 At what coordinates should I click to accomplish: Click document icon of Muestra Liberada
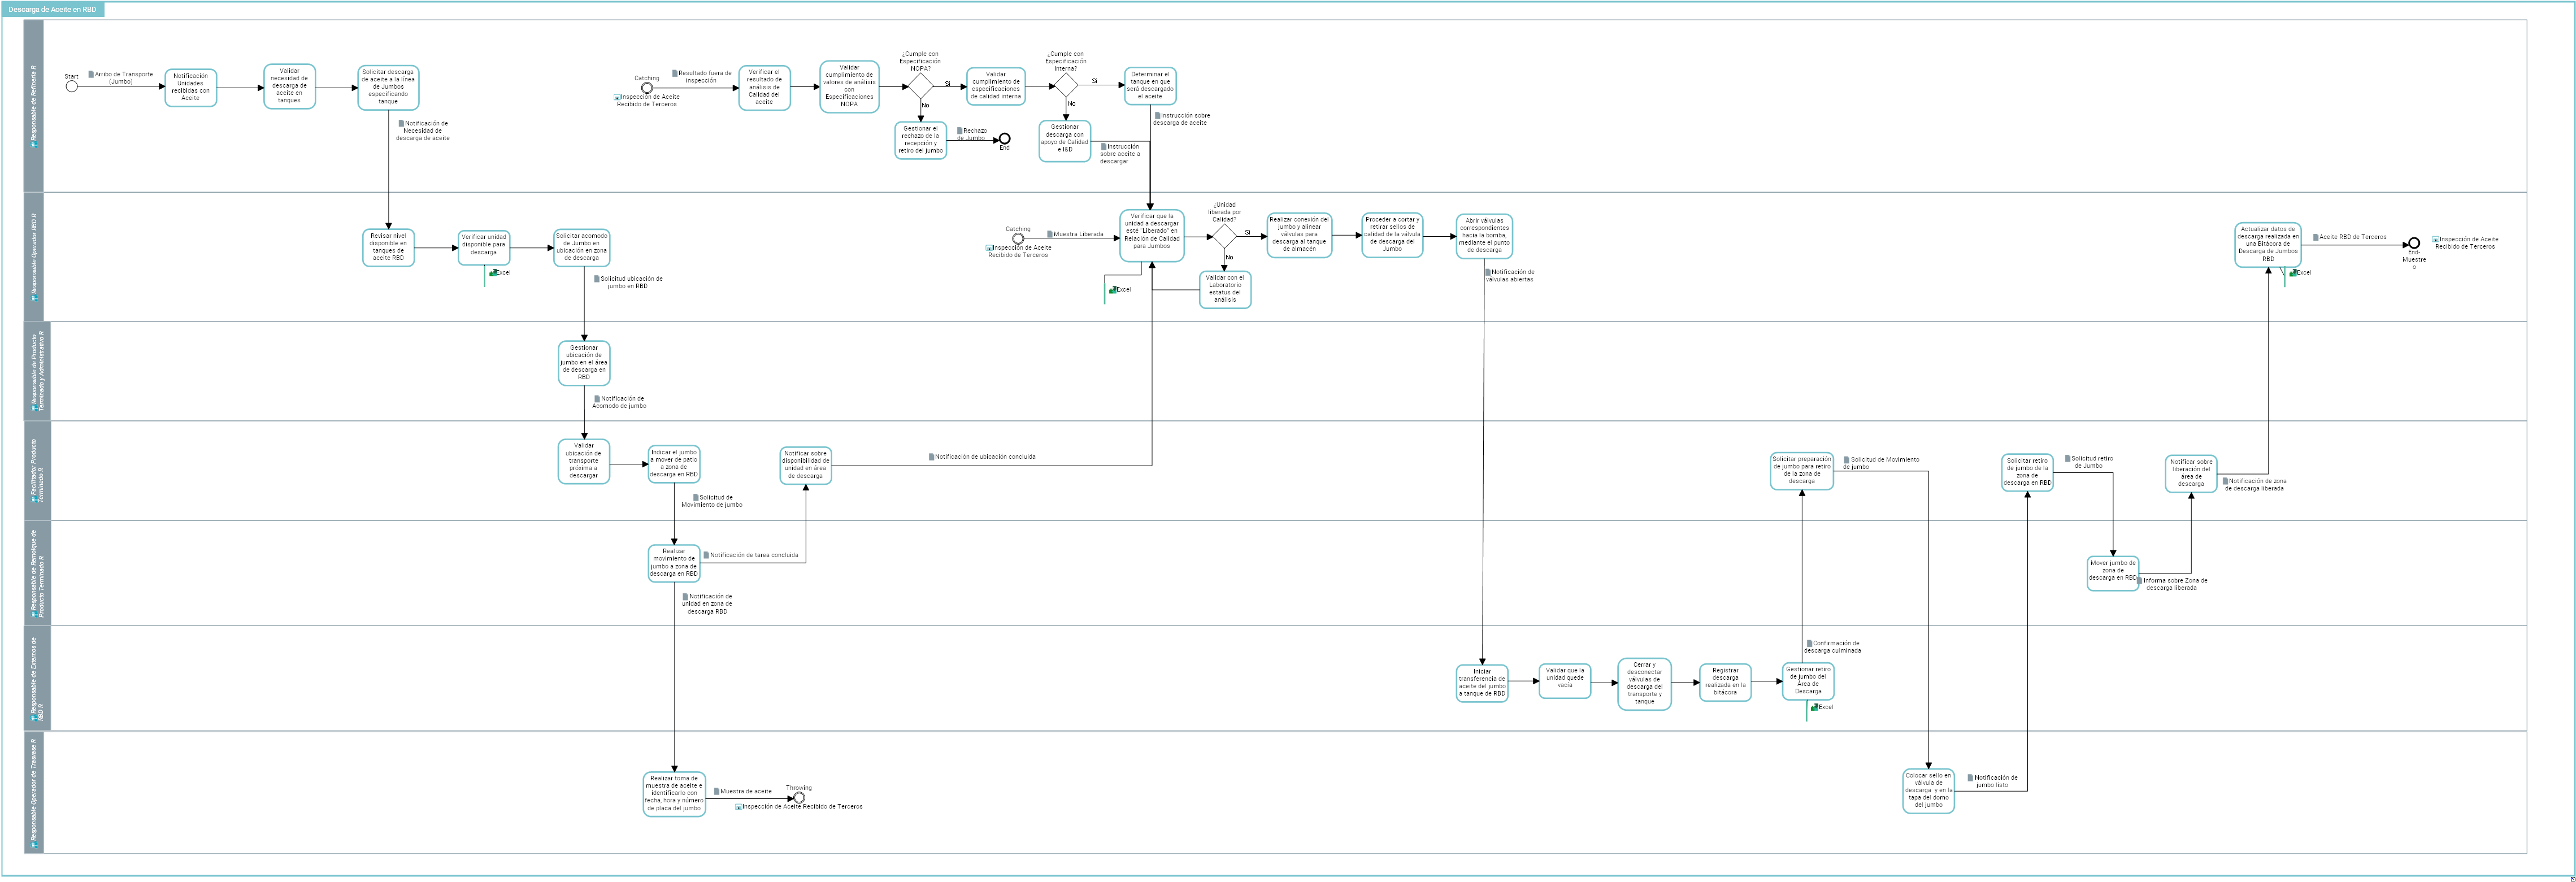pyautogui.click(x=1049, y=234)
